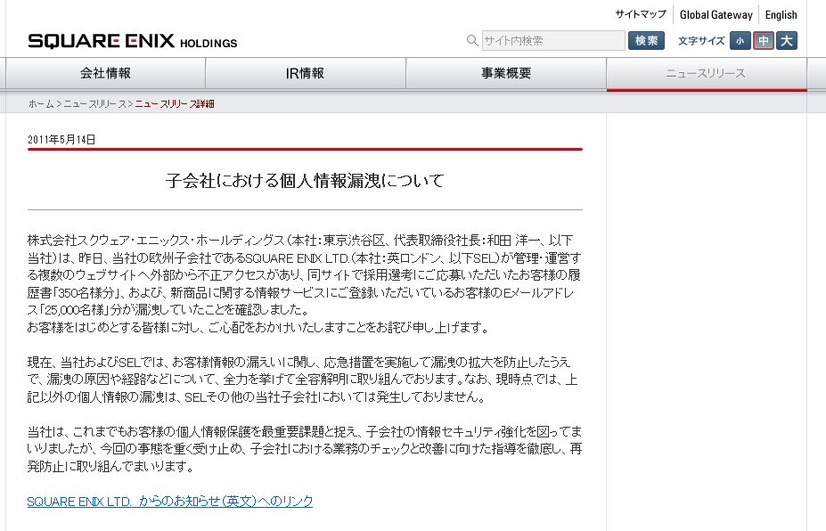Go to Global Gateway
Image resolution: width=826 pixels, height=531 pixels.
click(716, 15)
